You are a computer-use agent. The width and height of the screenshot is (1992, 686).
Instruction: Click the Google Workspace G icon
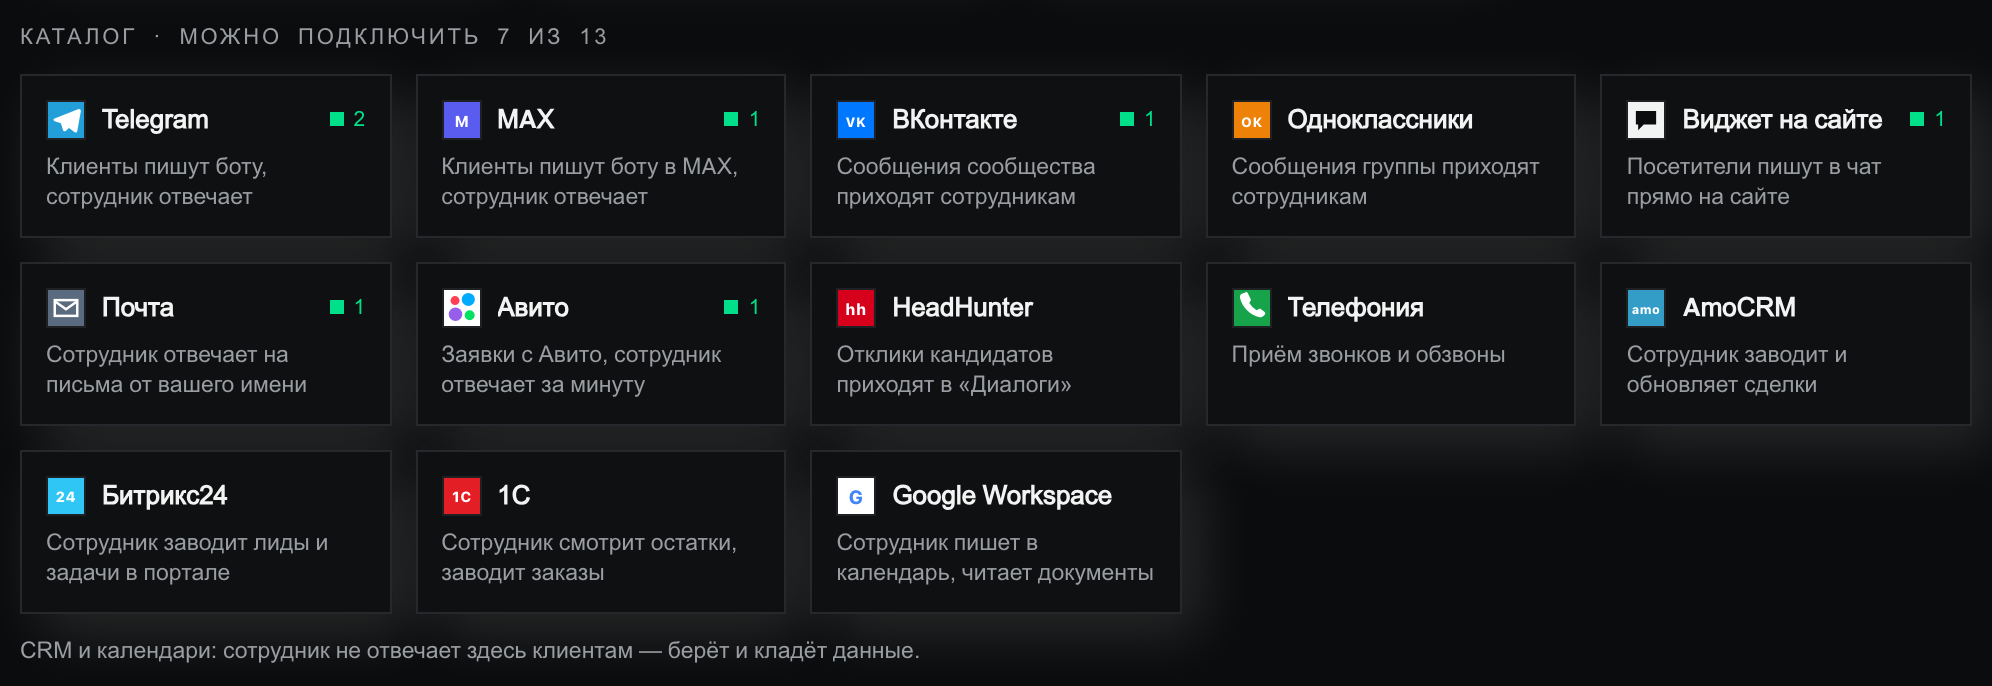856,496
